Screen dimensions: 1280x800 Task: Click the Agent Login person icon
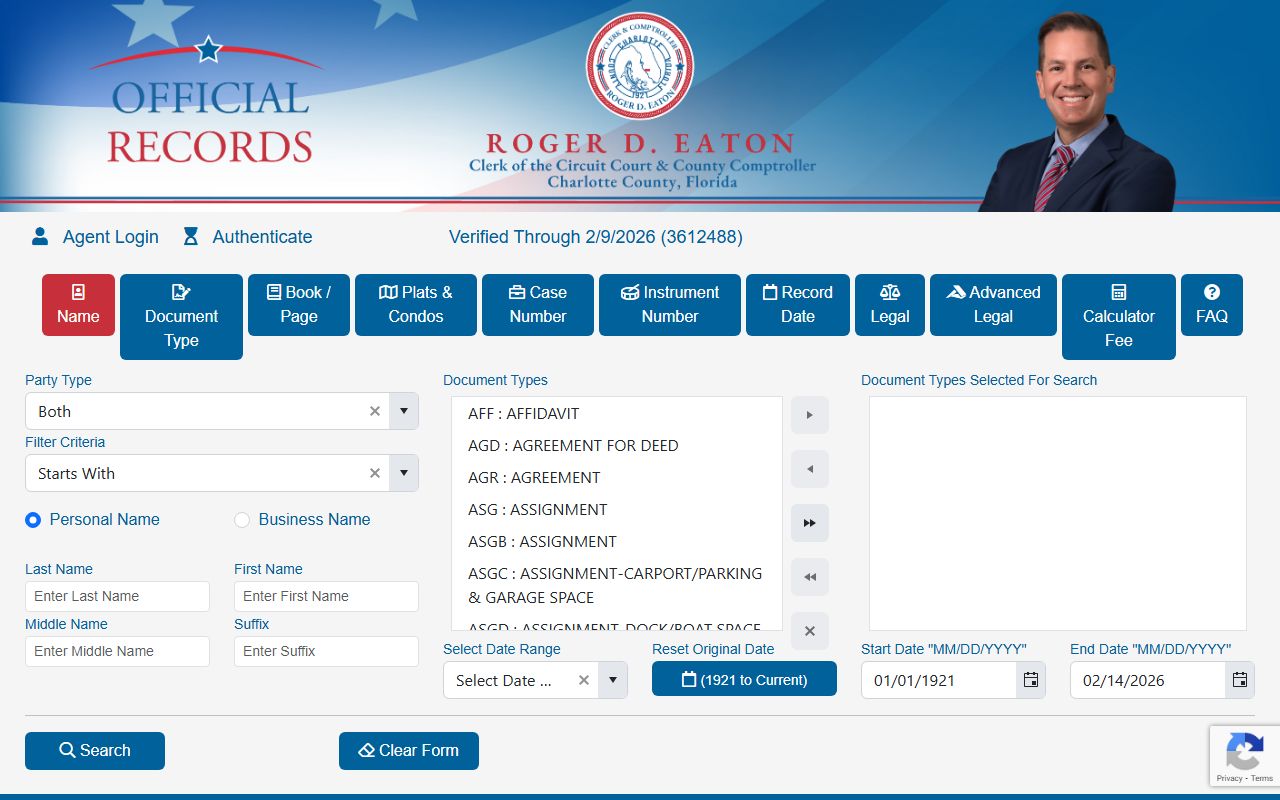[40, 236]
